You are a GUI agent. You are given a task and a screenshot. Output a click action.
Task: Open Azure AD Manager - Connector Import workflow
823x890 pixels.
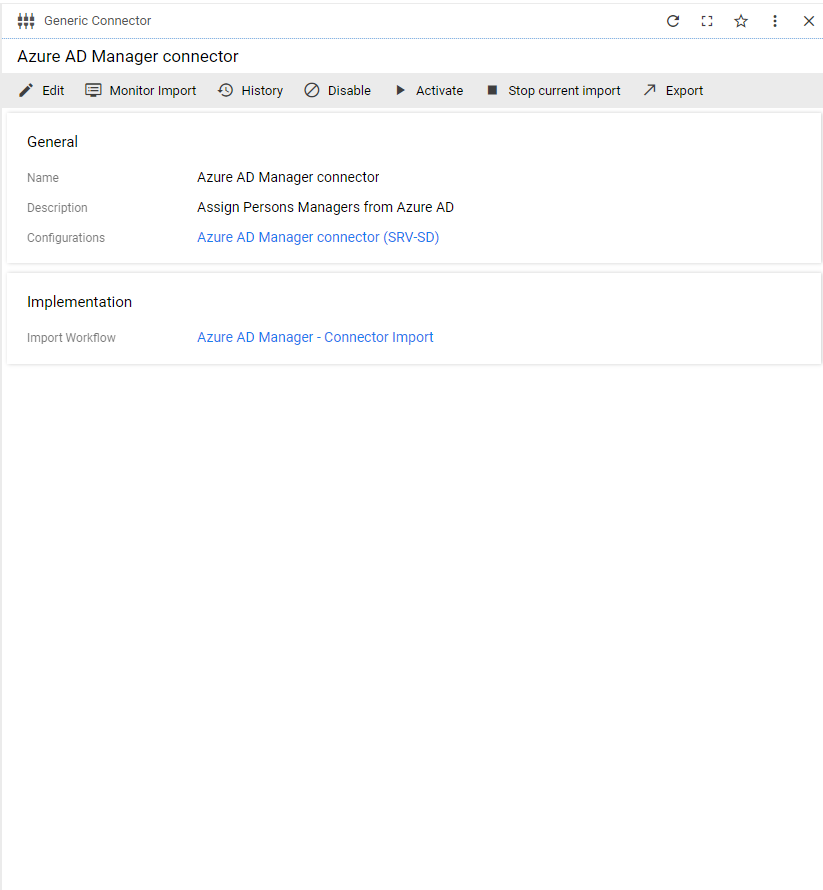coord(315,338)
